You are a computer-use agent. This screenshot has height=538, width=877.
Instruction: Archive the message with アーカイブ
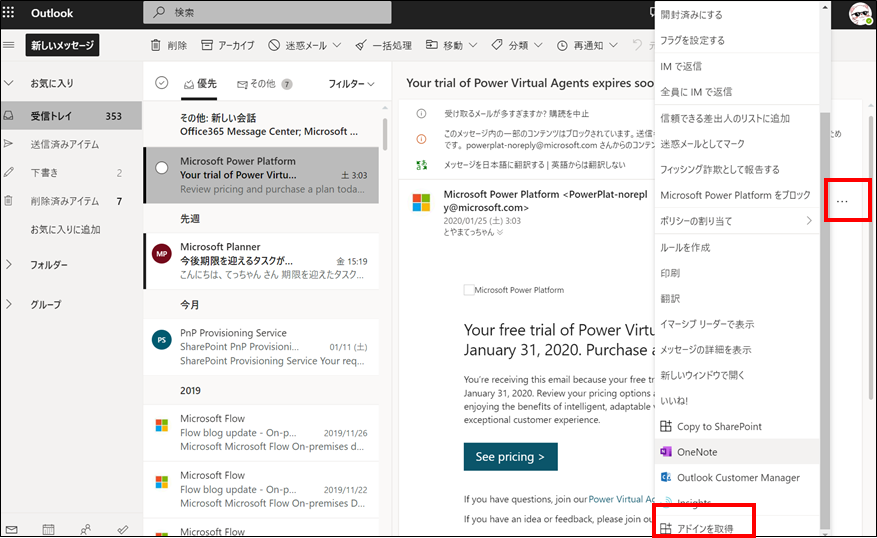coord(228,45)
